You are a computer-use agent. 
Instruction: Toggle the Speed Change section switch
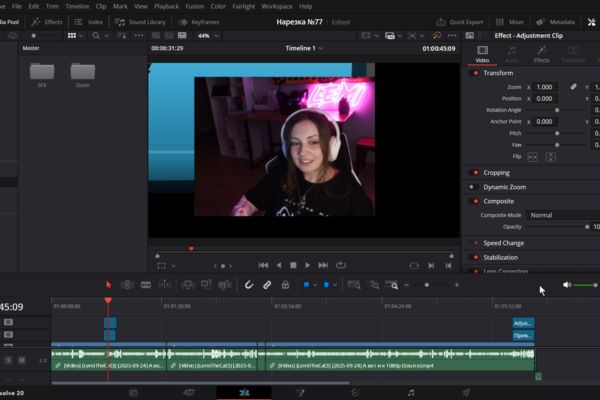point(475,243)
